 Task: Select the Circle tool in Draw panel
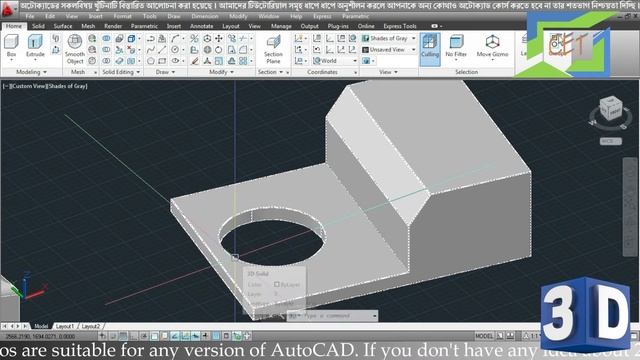point(176,50)
